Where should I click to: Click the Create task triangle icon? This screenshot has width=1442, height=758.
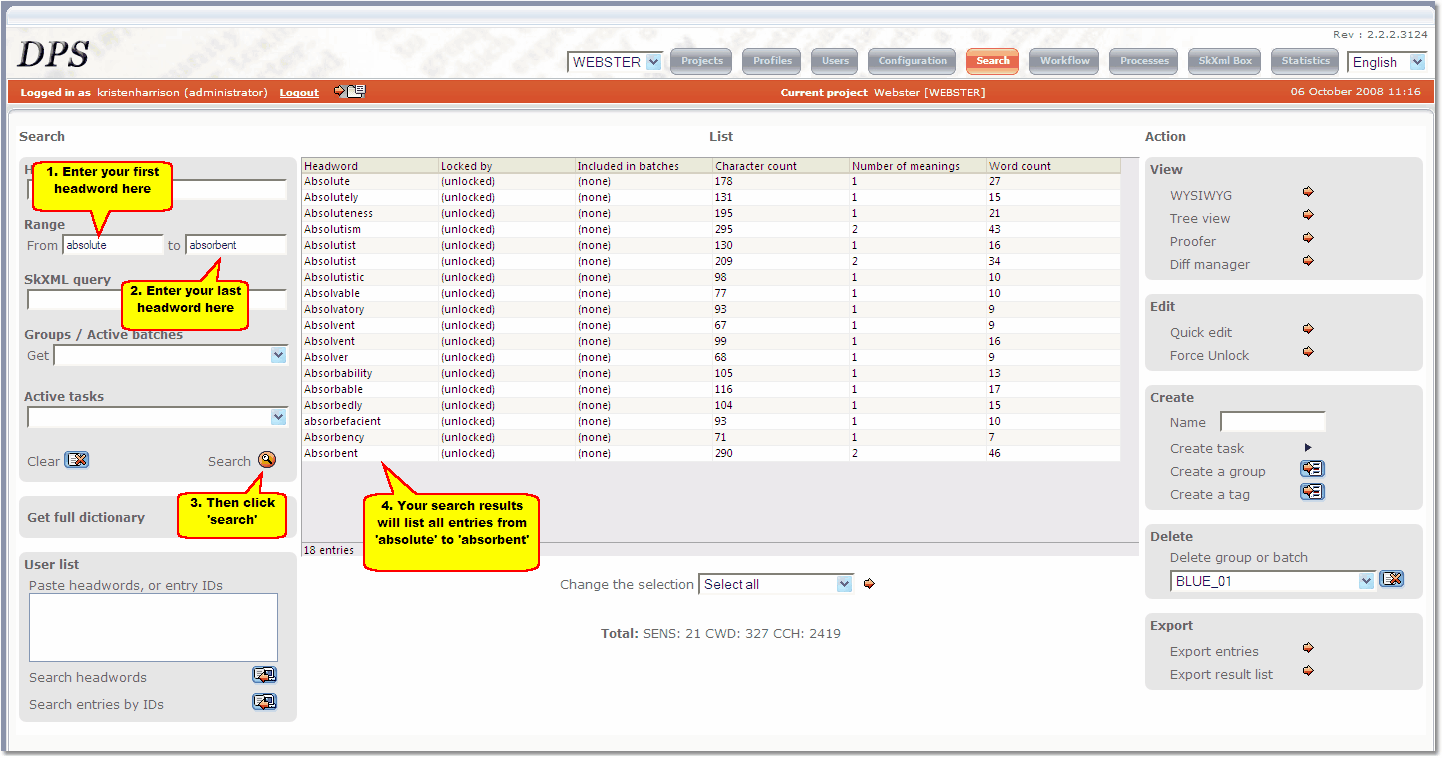click(x=1308, y=448)
